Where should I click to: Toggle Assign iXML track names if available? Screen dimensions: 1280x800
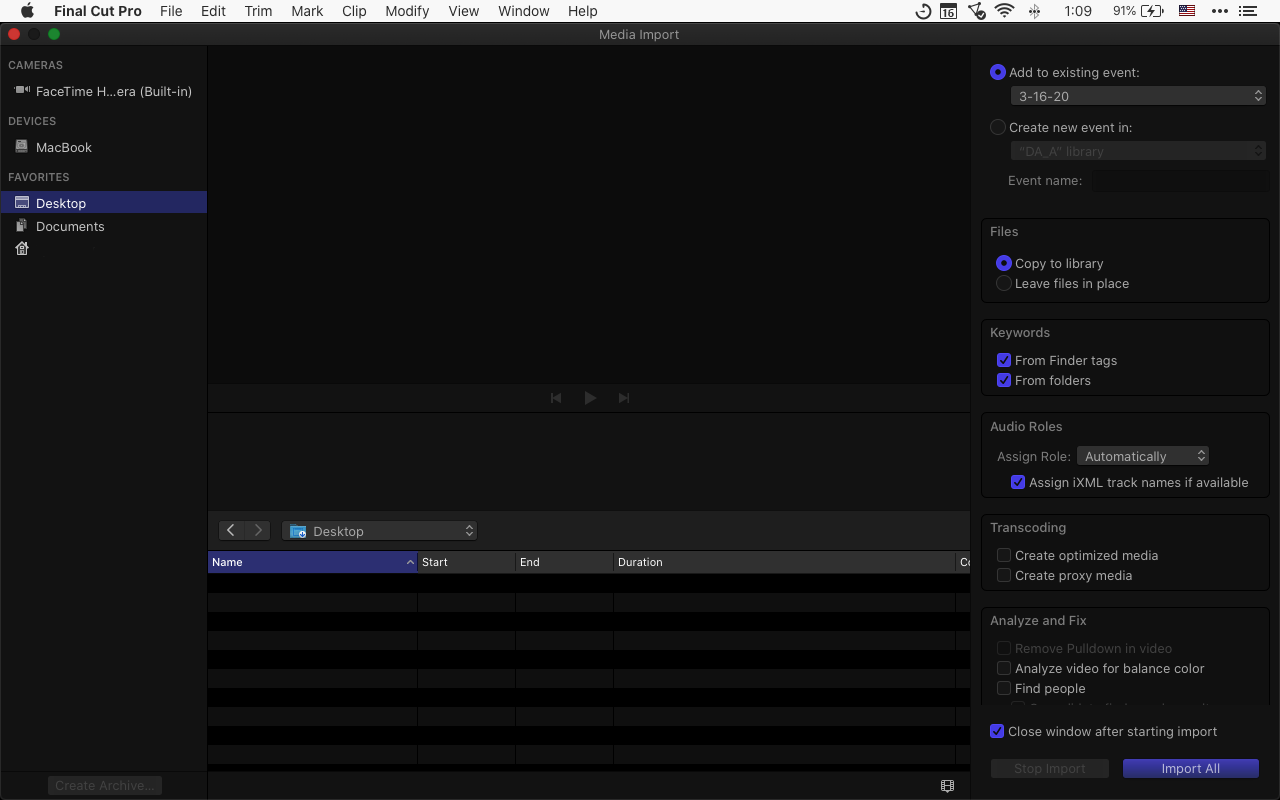pyautogui.click(x=1018, y=482)
